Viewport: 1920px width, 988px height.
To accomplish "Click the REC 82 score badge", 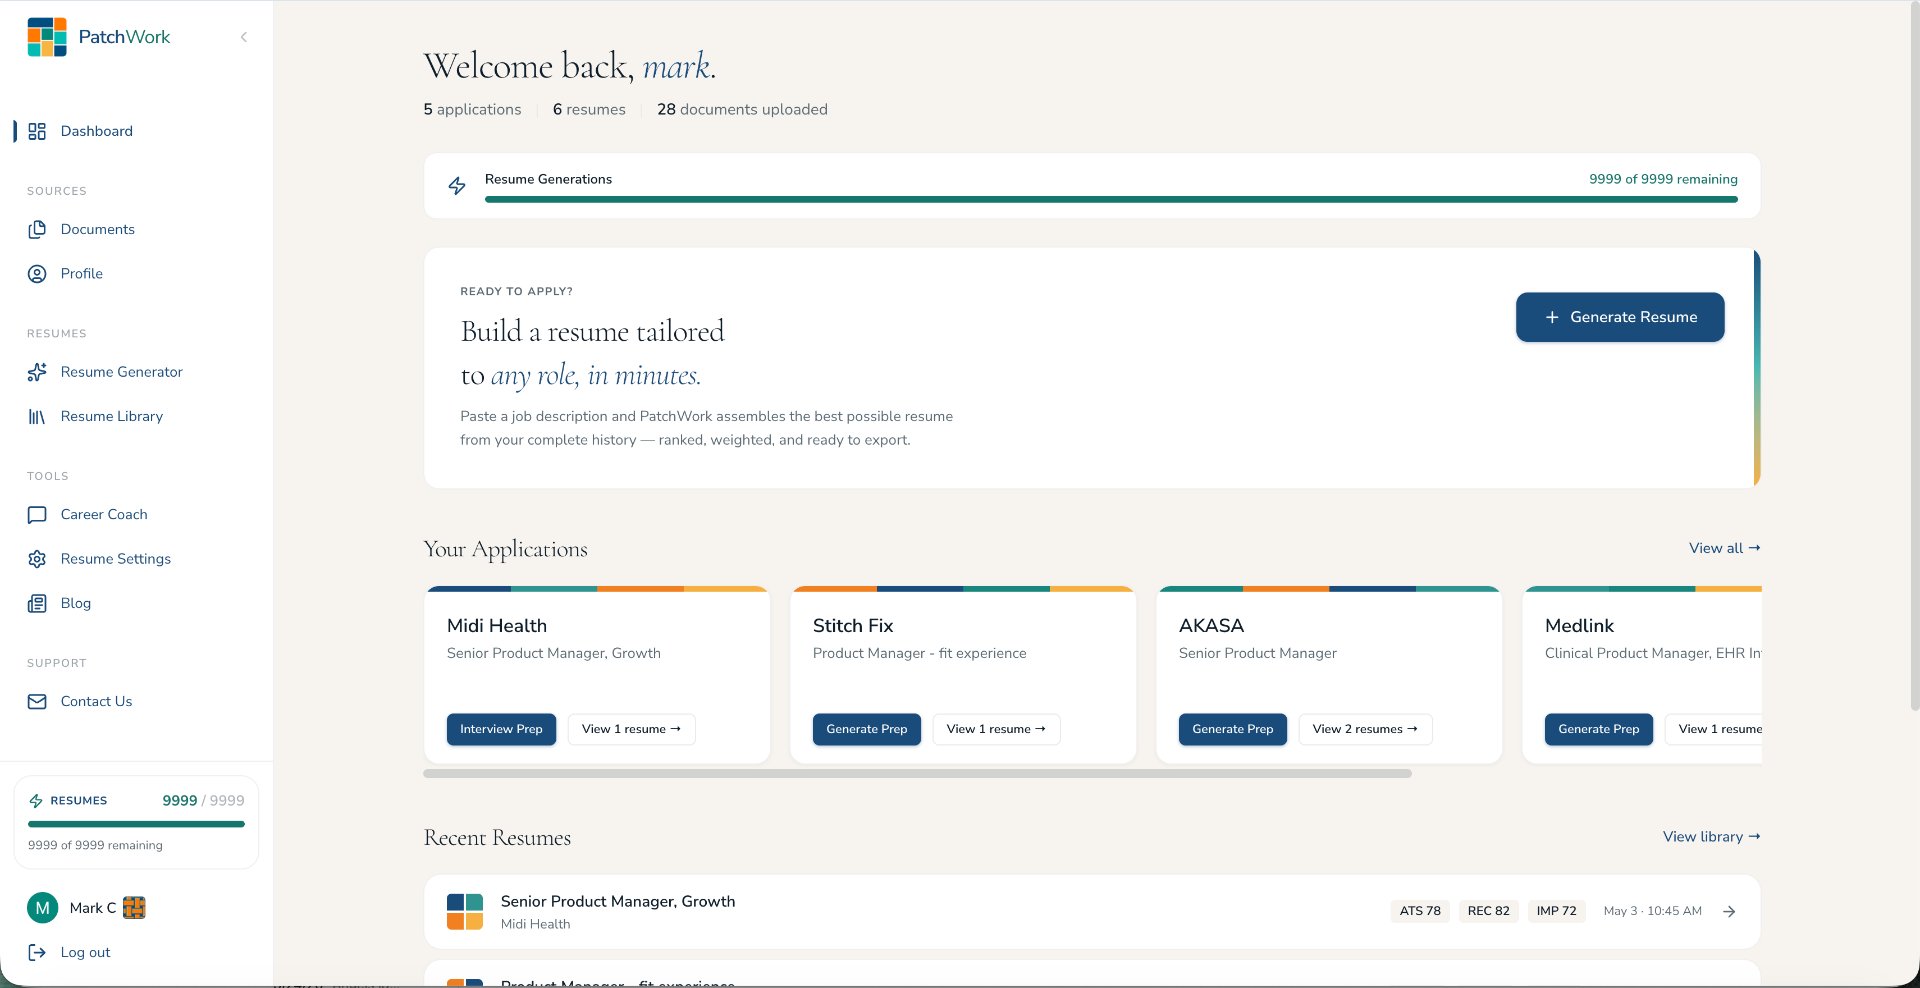I will click(1489, 911).
